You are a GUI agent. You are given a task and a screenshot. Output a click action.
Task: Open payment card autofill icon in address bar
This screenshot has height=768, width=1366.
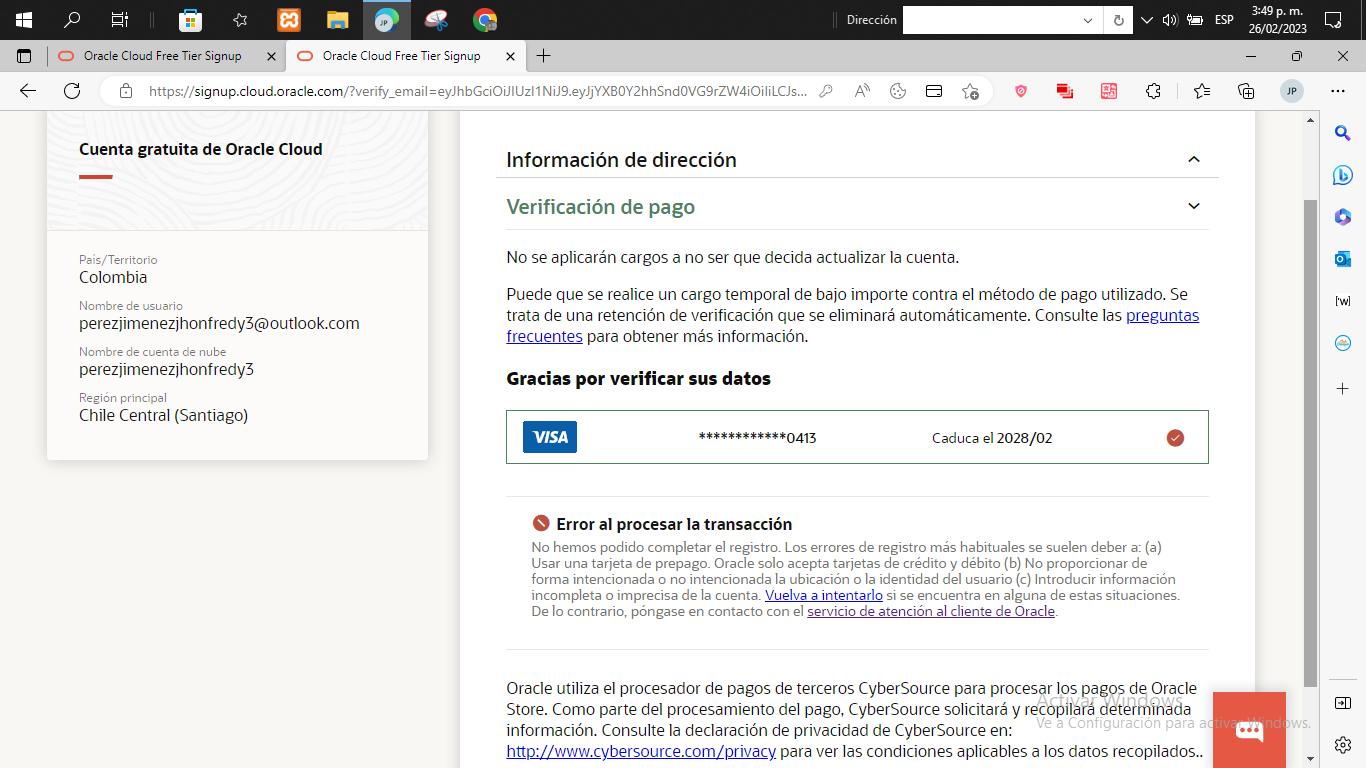[x=934, y=91]
